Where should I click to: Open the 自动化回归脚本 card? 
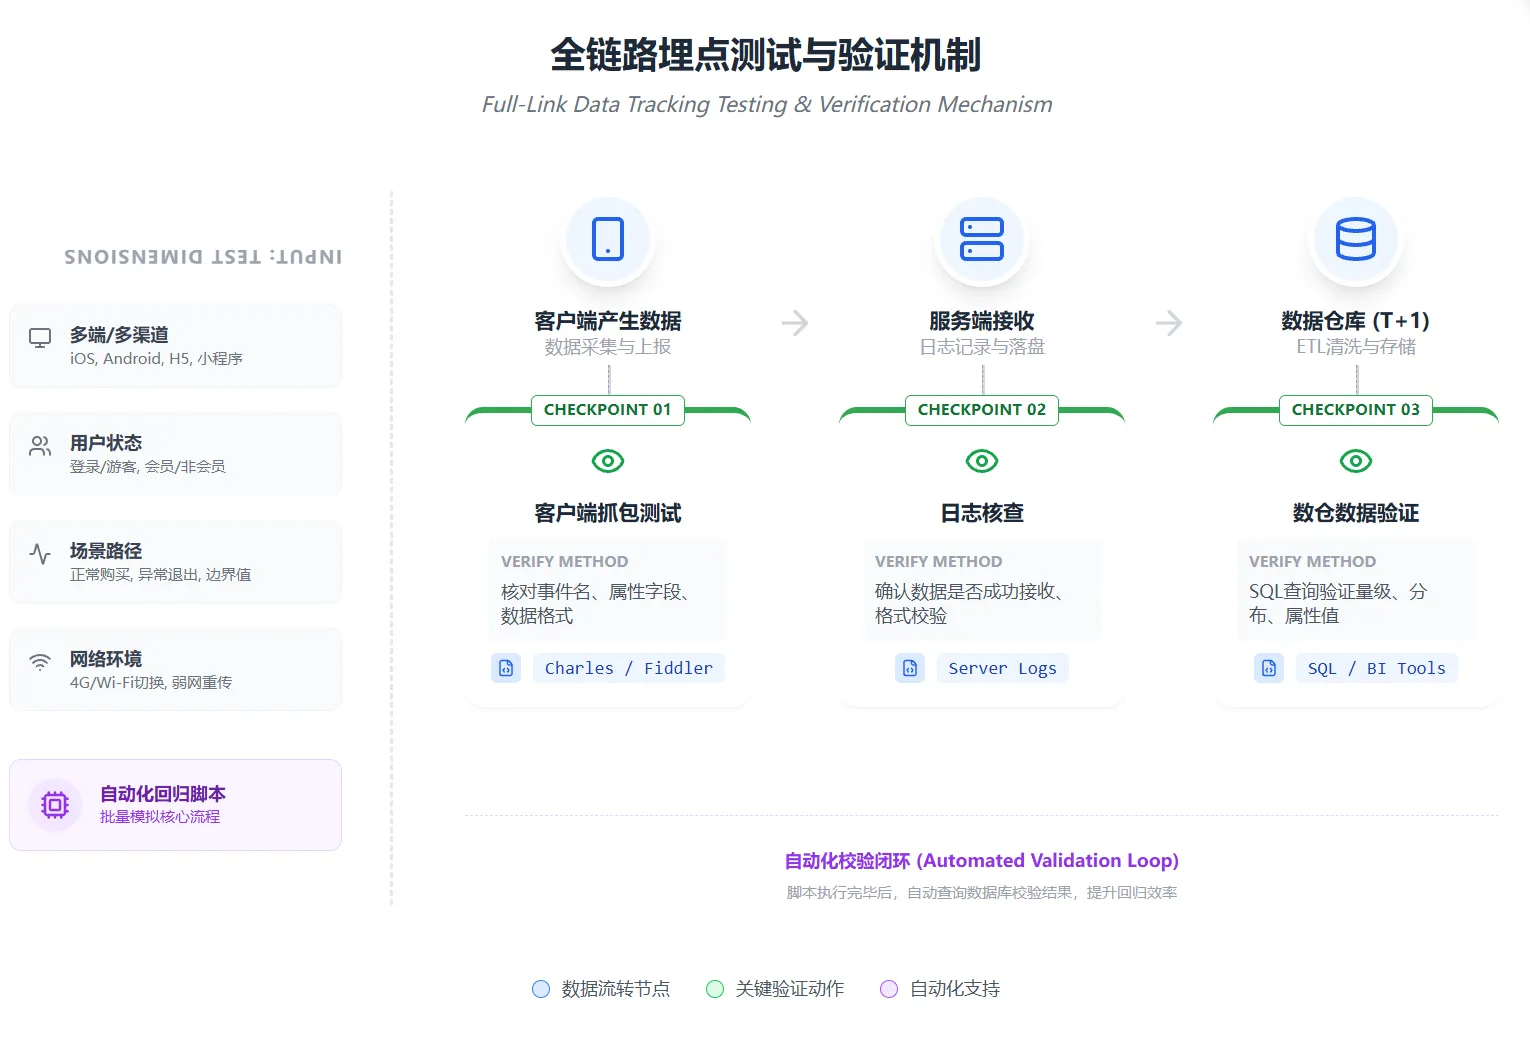pos(176,805)
